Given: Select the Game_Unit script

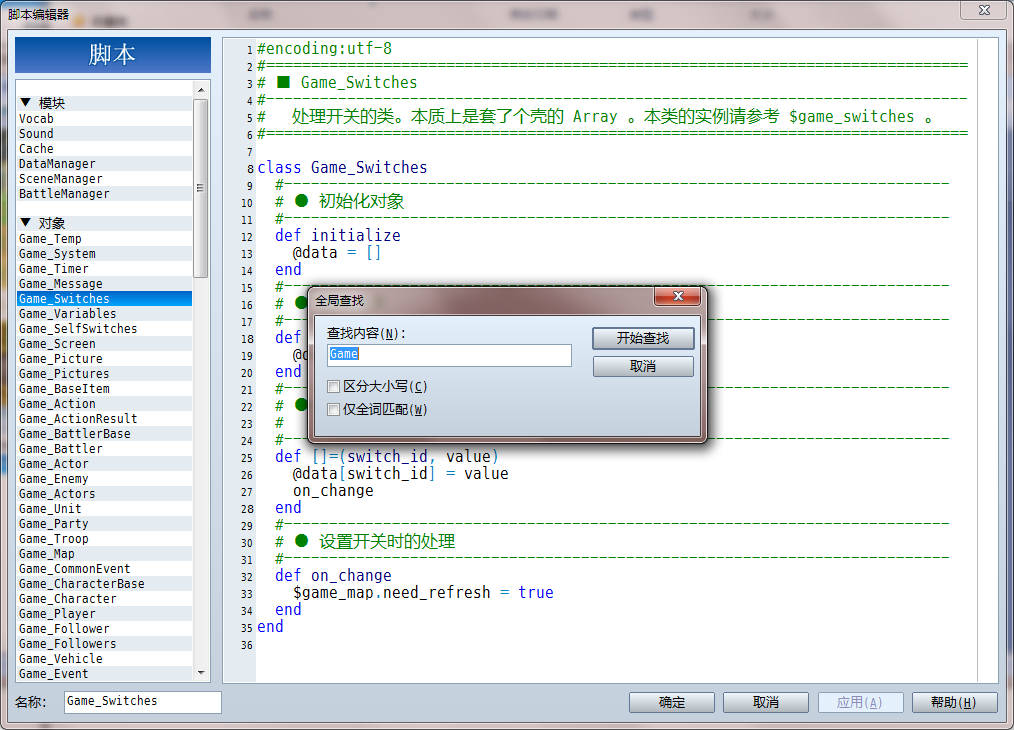Looking at the screenshot, I should (105, 509).
